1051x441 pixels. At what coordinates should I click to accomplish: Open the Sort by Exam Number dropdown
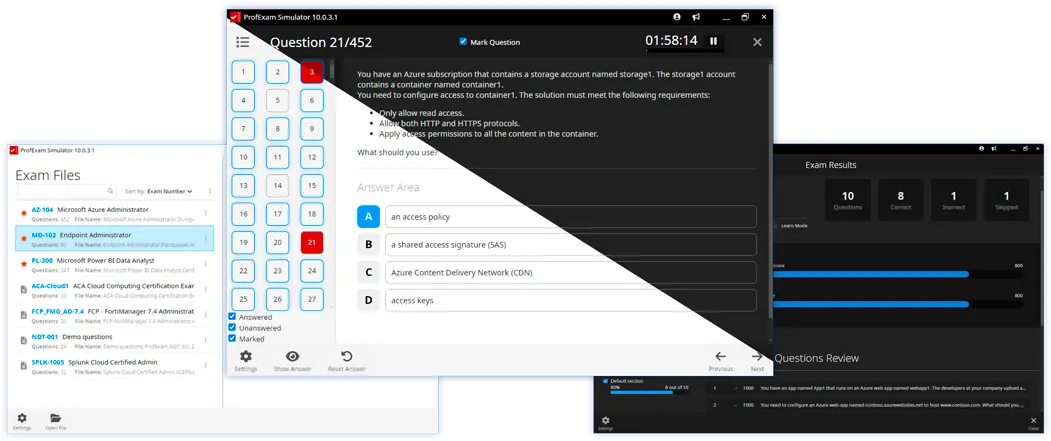(170, 191)
